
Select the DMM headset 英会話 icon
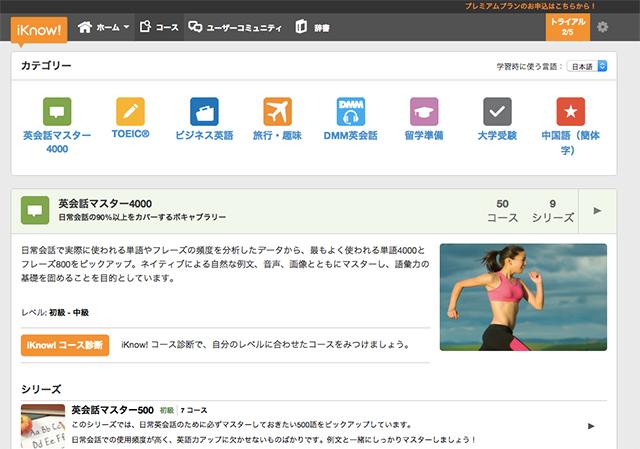(351, 111)
